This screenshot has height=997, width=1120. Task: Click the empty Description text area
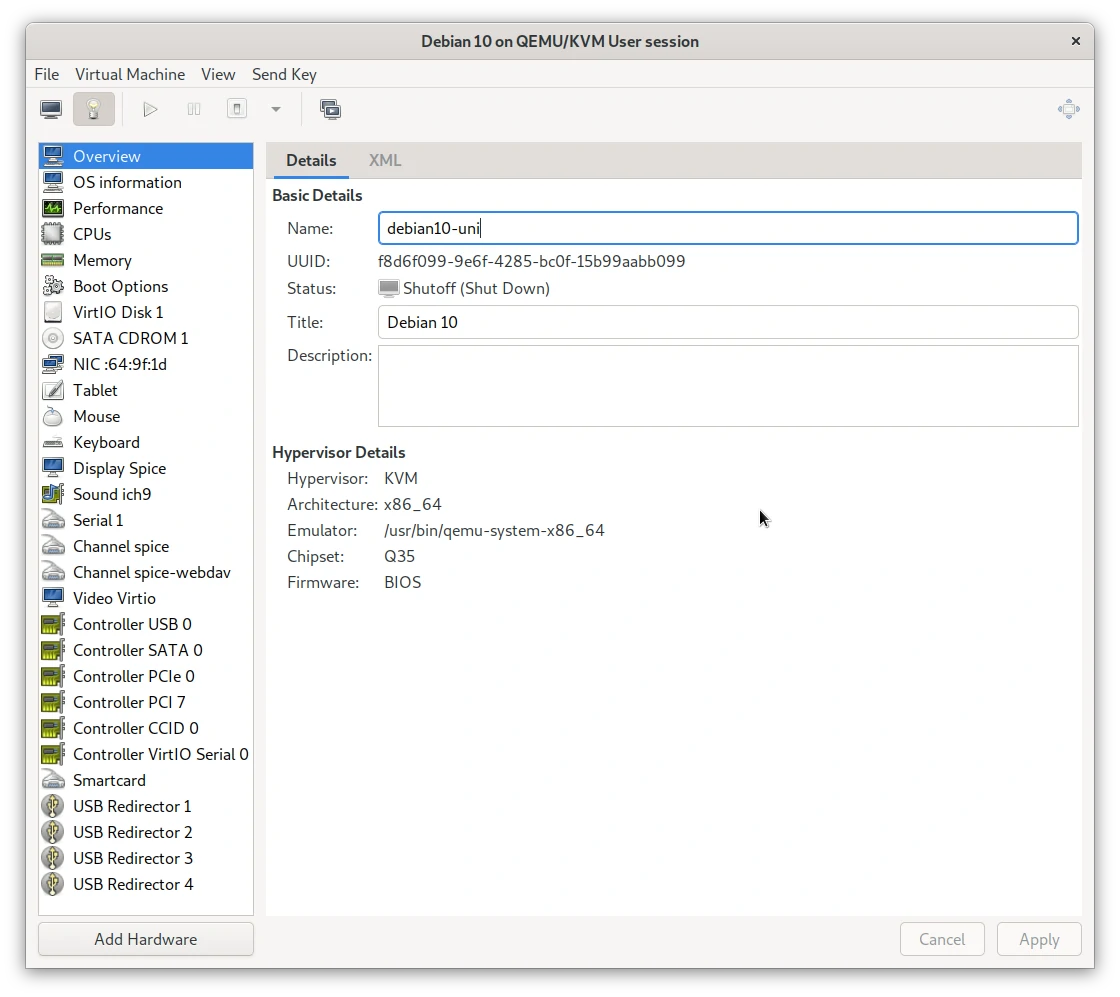click(728, 386)
